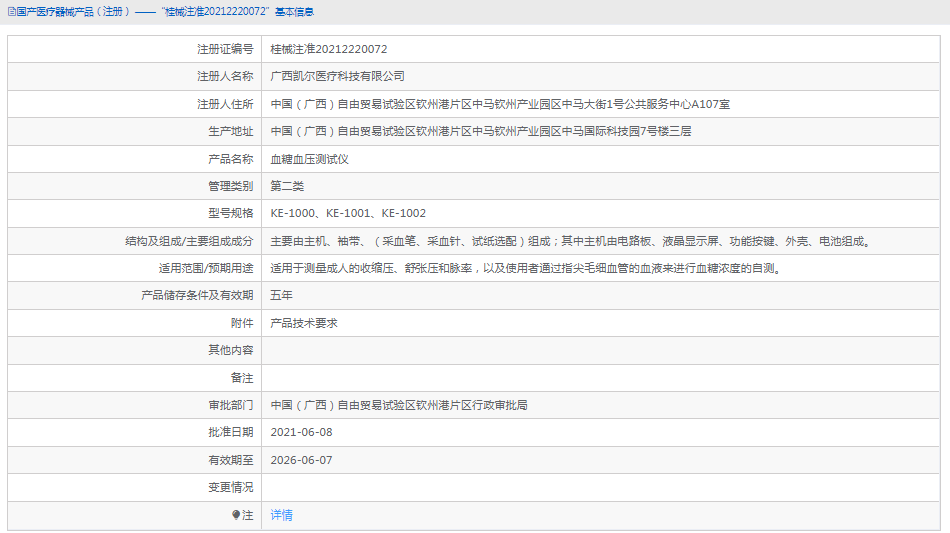This screenshot has height=533, width=950.
Task: Click the 有效期至 row label
Action: (x=230, y=460)
